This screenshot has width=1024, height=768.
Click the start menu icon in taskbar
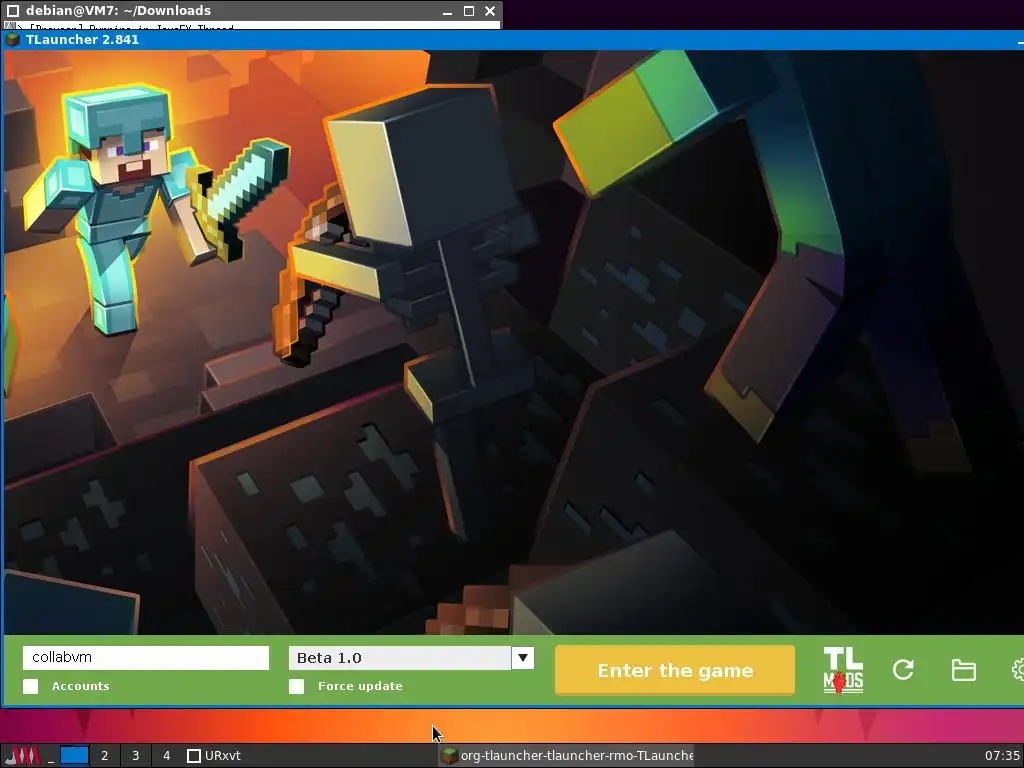pos(23,756)
